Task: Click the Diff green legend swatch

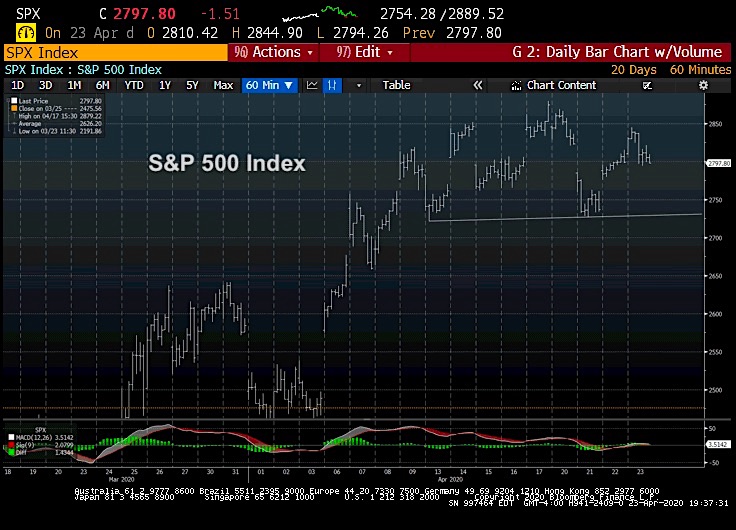Action: tap(11, 452)
